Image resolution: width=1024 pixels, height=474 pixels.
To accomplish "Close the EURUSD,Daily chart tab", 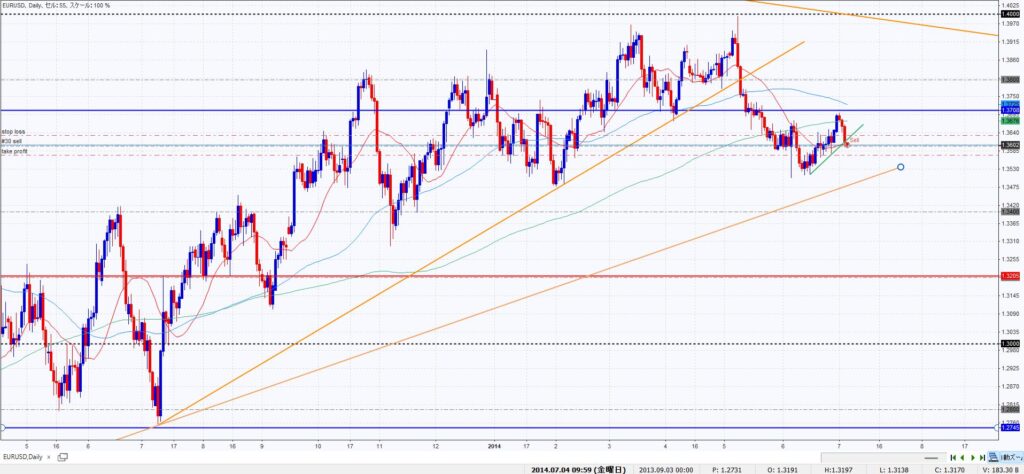I will 49,457.
